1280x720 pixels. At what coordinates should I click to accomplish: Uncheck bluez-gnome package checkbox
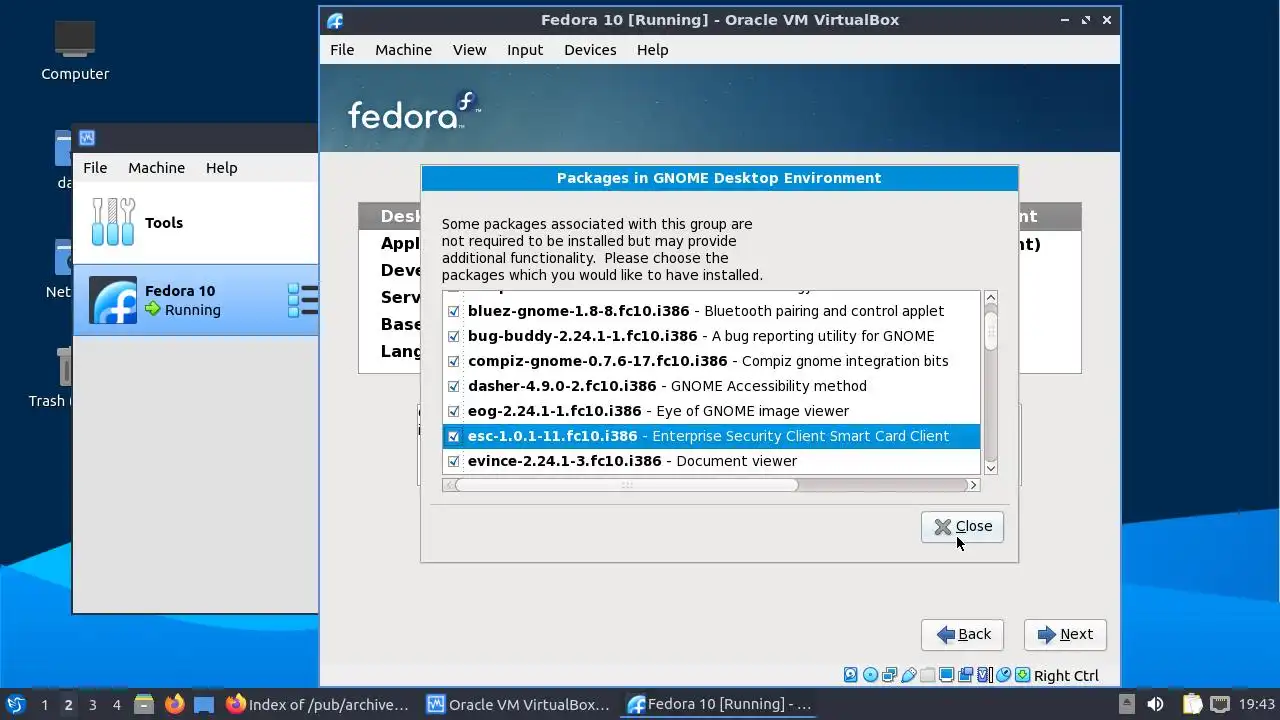[x=454, y=311]
